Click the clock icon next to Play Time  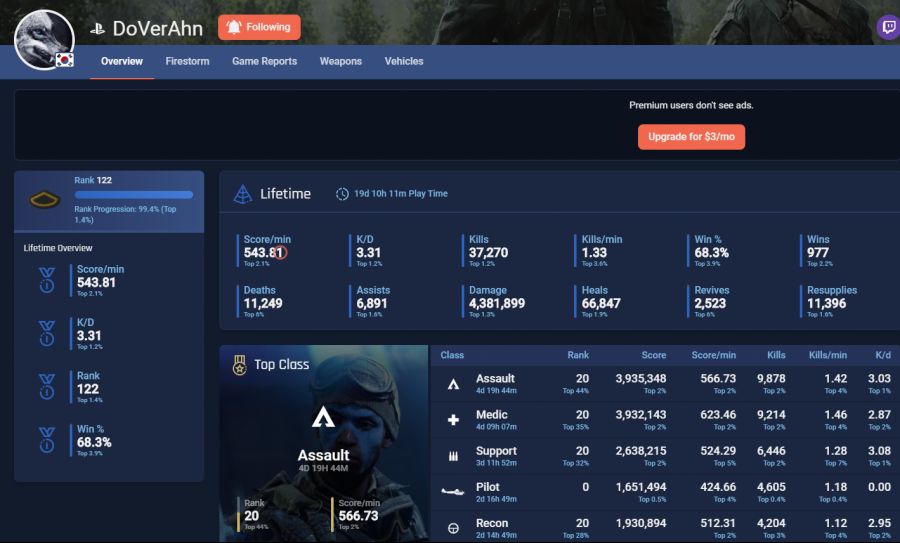click(342, 194)
